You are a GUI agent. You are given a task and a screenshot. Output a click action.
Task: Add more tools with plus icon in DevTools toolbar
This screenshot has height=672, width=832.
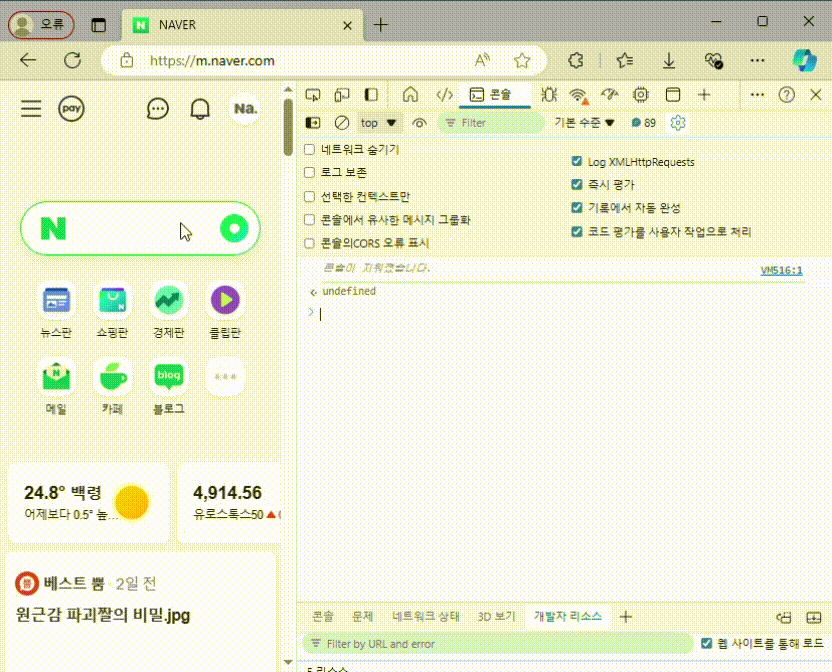(704, 95)
